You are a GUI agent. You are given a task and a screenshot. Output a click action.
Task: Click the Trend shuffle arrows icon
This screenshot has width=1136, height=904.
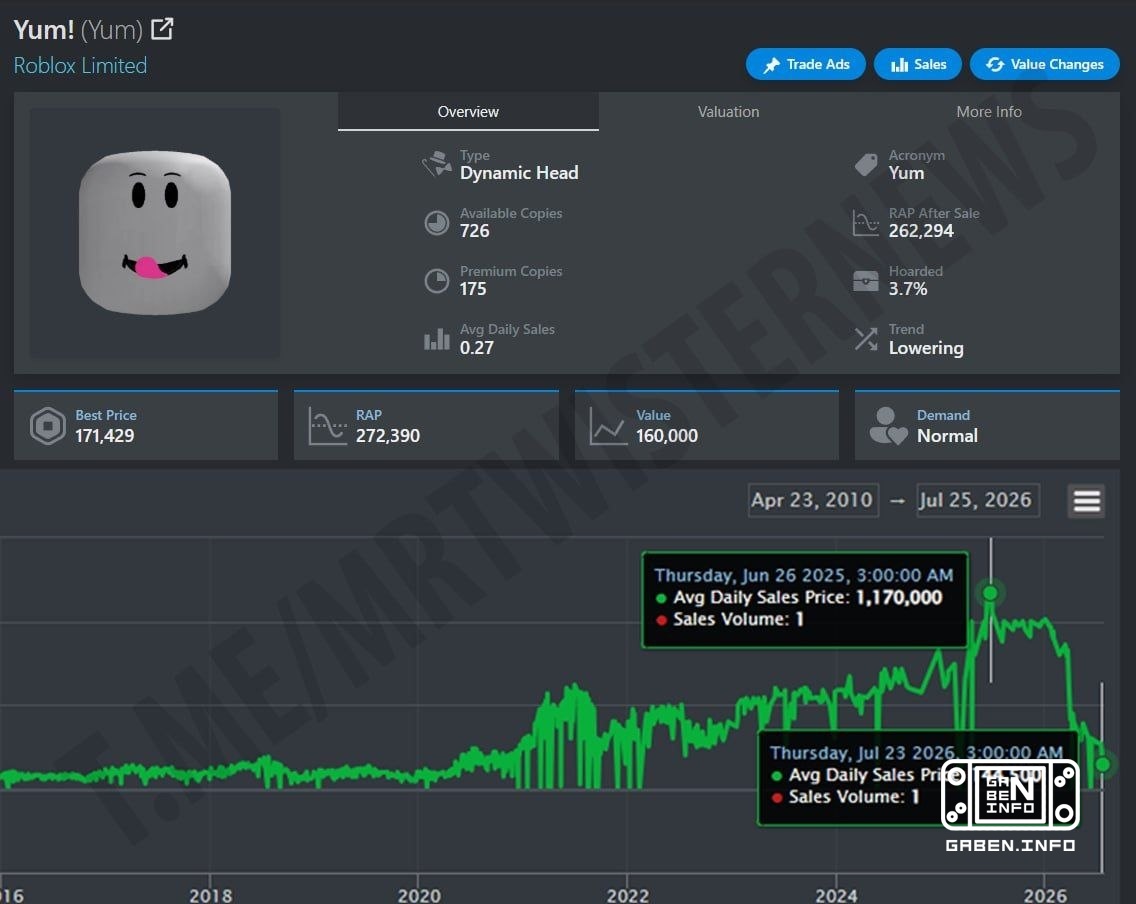click(x=866, y=338)
